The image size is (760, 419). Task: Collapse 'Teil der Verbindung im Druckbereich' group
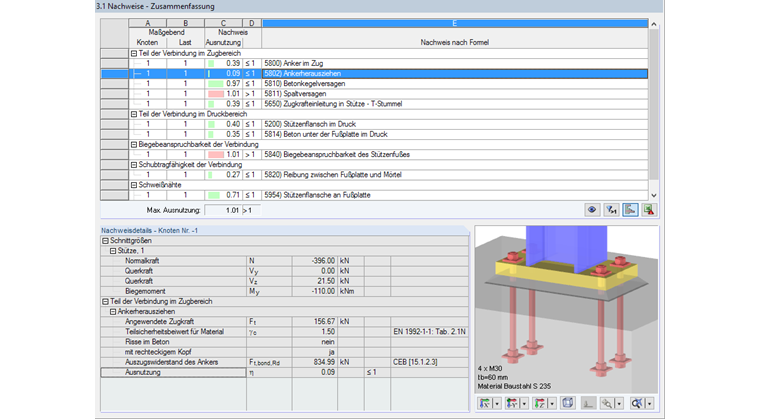(x=134, y=114)
